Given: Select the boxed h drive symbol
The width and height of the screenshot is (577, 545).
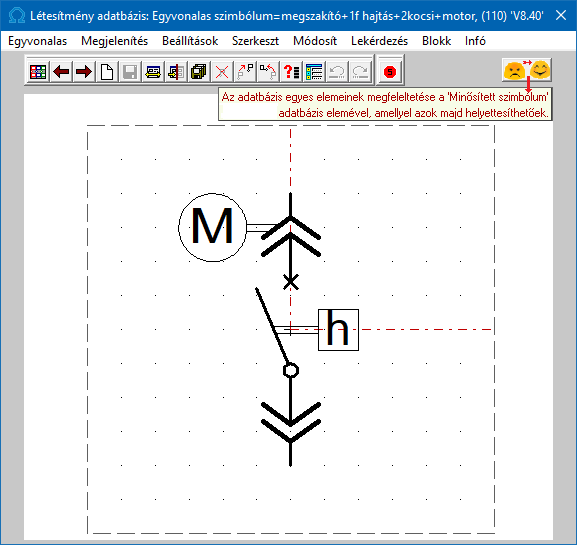Looking at the screenshot, I should click(x=338, y=330).
